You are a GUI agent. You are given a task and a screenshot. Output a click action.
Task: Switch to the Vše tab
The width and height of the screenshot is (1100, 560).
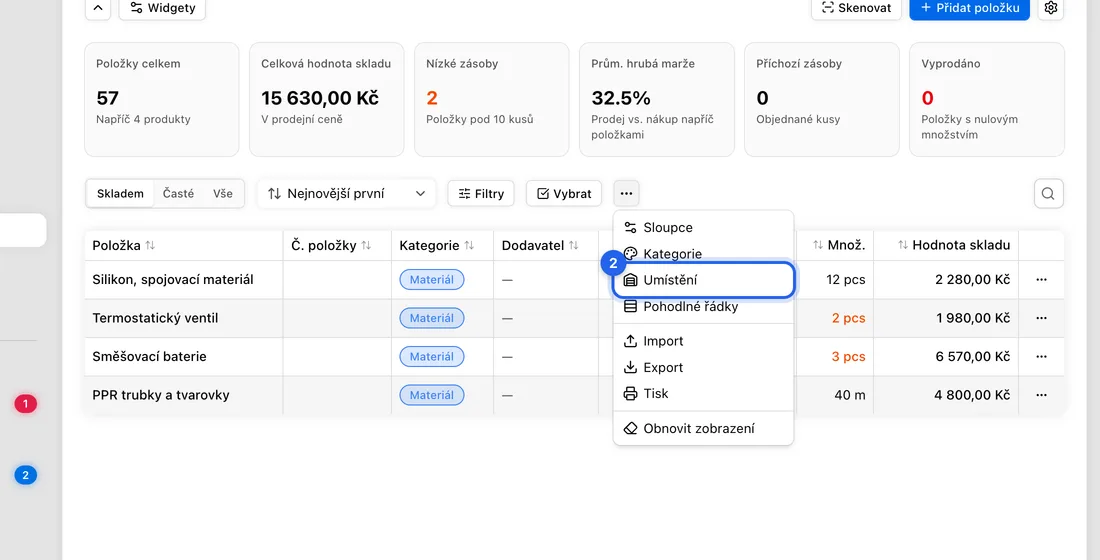[x=223, y=194]
